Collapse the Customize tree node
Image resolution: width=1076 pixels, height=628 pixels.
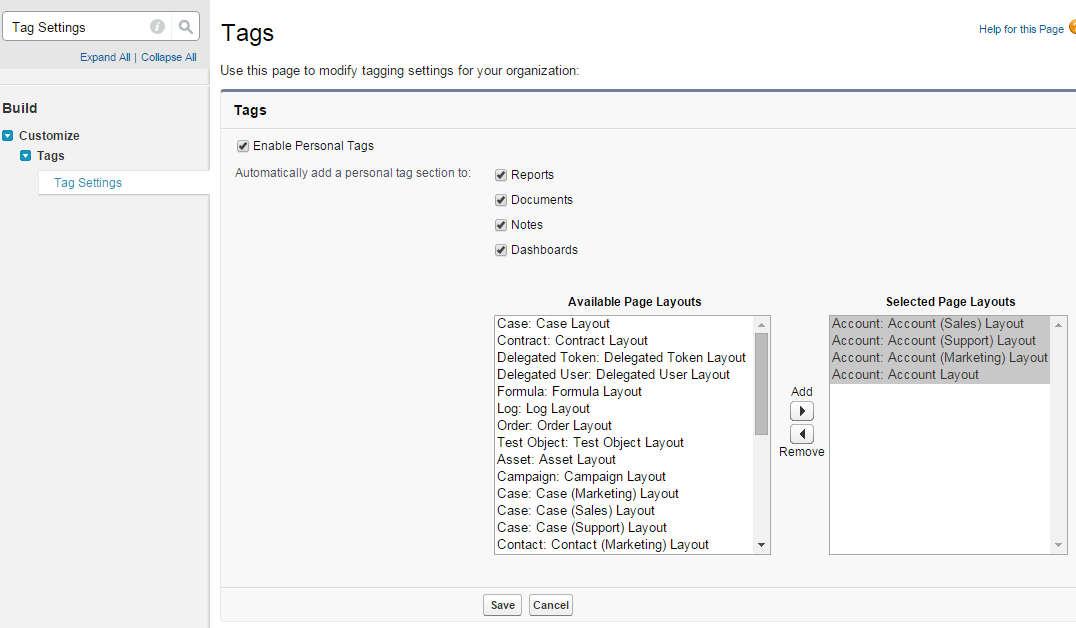point(8,136)
